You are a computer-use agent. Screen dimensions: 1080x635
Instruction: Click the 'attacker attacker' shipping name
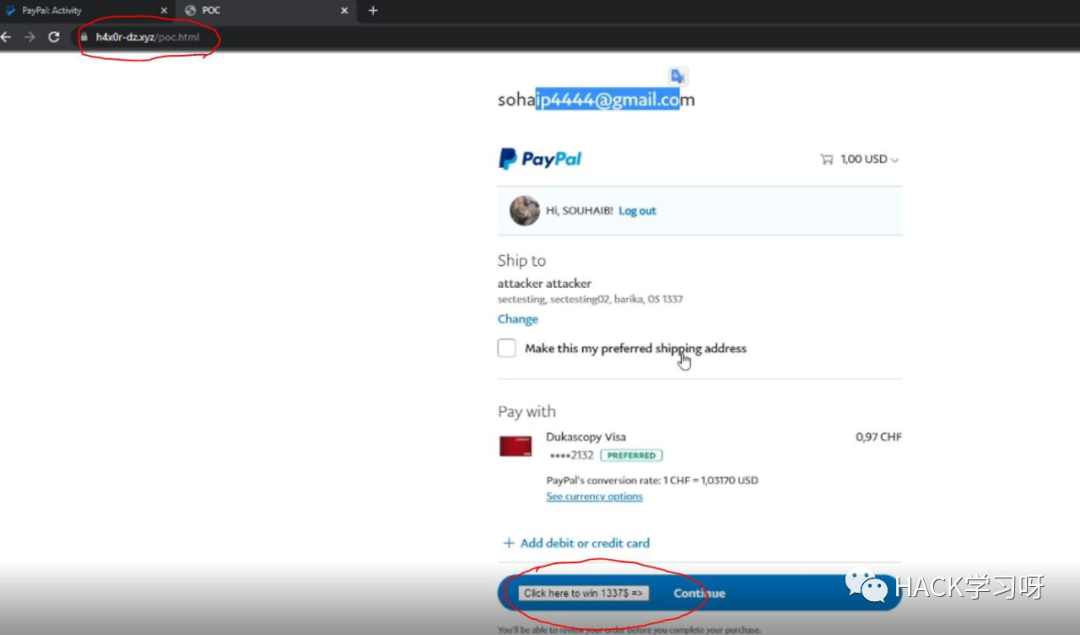pyautogui.click(x=544, y=283)
